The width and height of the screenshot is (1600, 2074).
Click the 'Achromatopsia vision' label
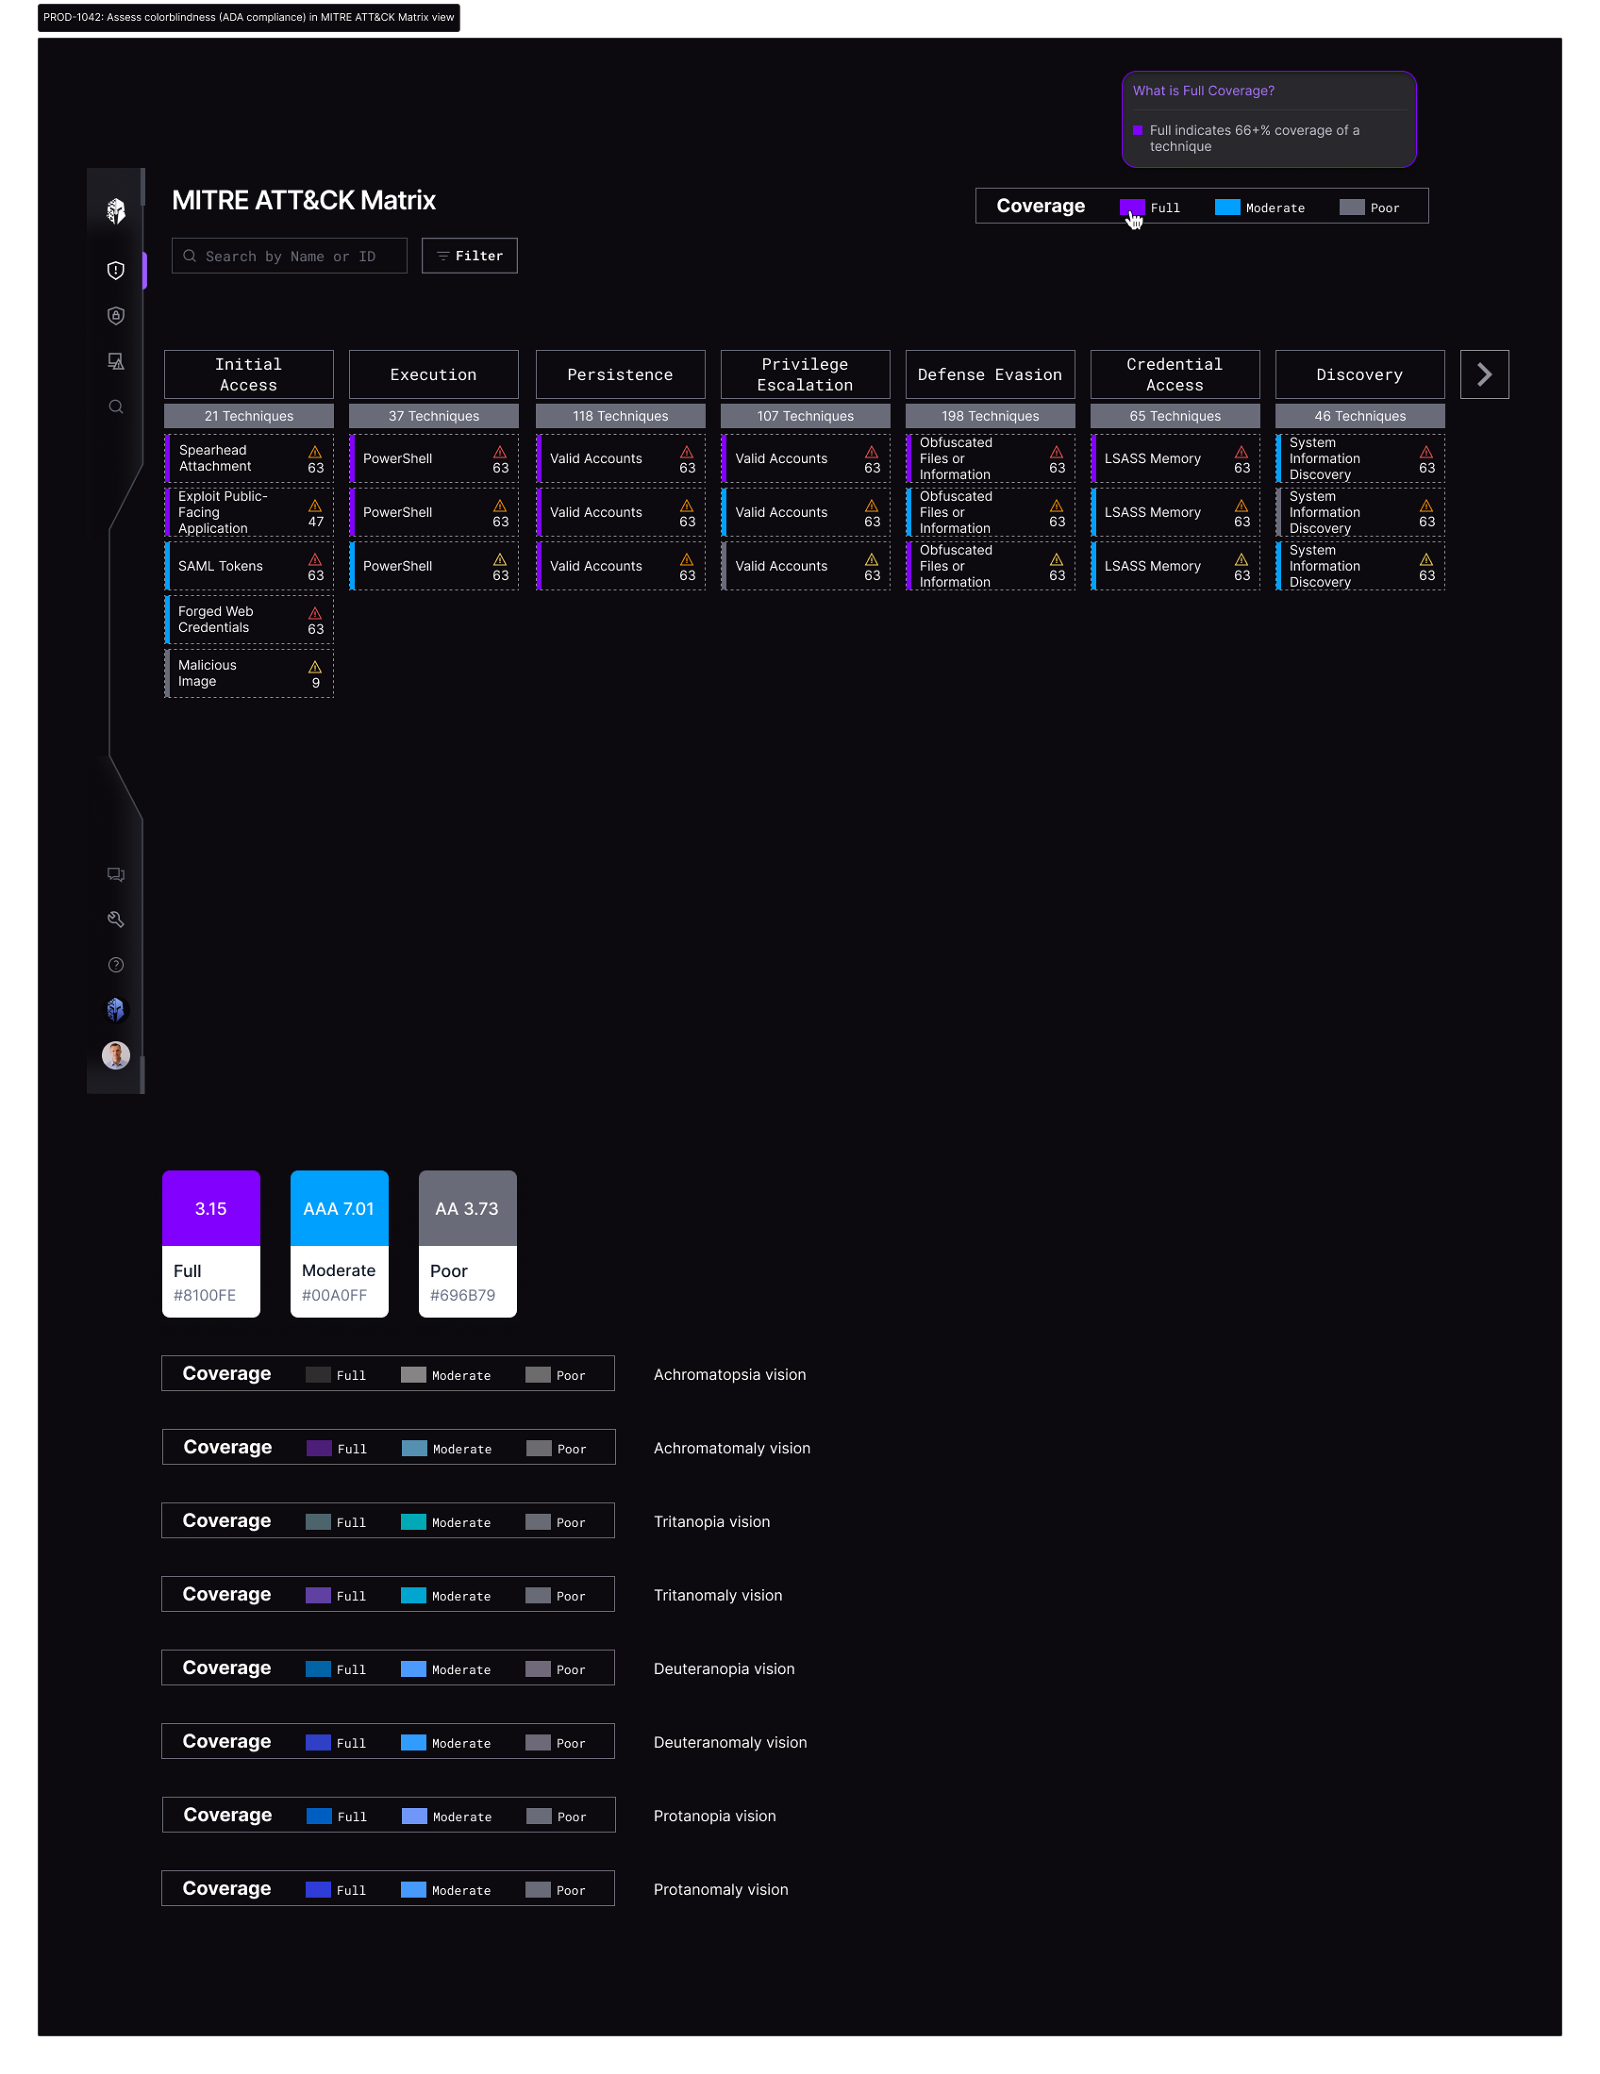[730, 1375]
